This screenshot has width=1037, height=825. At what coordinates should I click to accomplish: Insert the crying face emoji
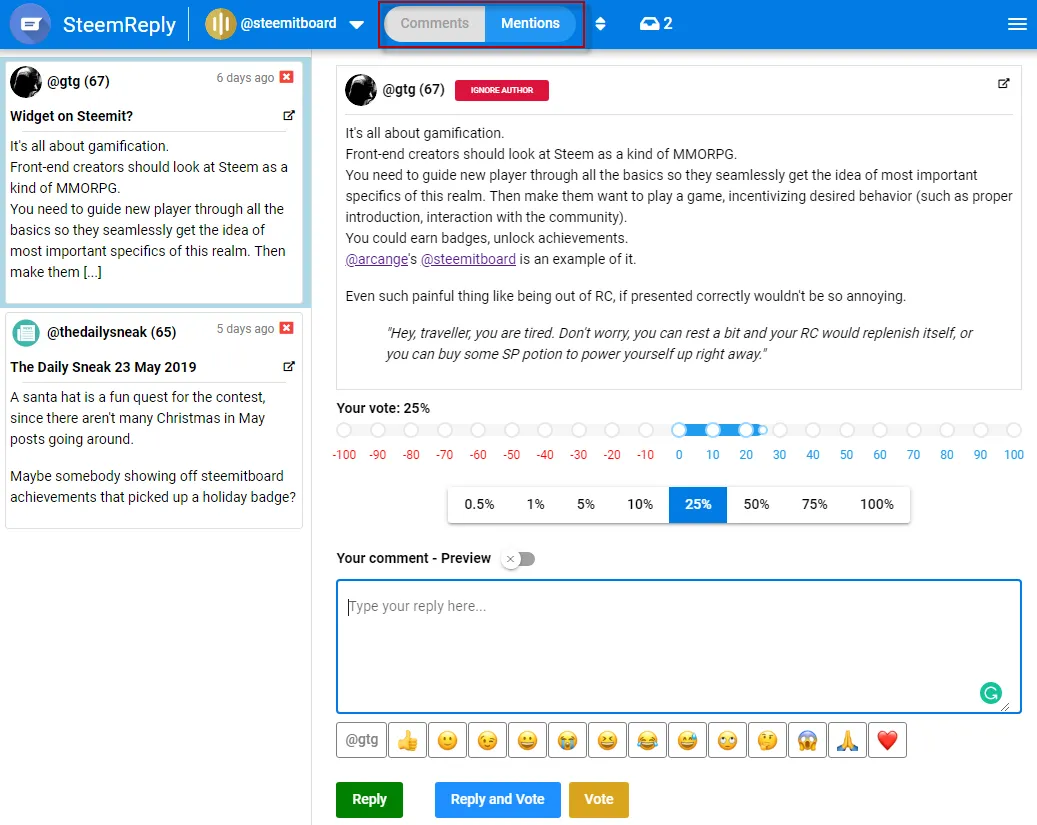567,740
